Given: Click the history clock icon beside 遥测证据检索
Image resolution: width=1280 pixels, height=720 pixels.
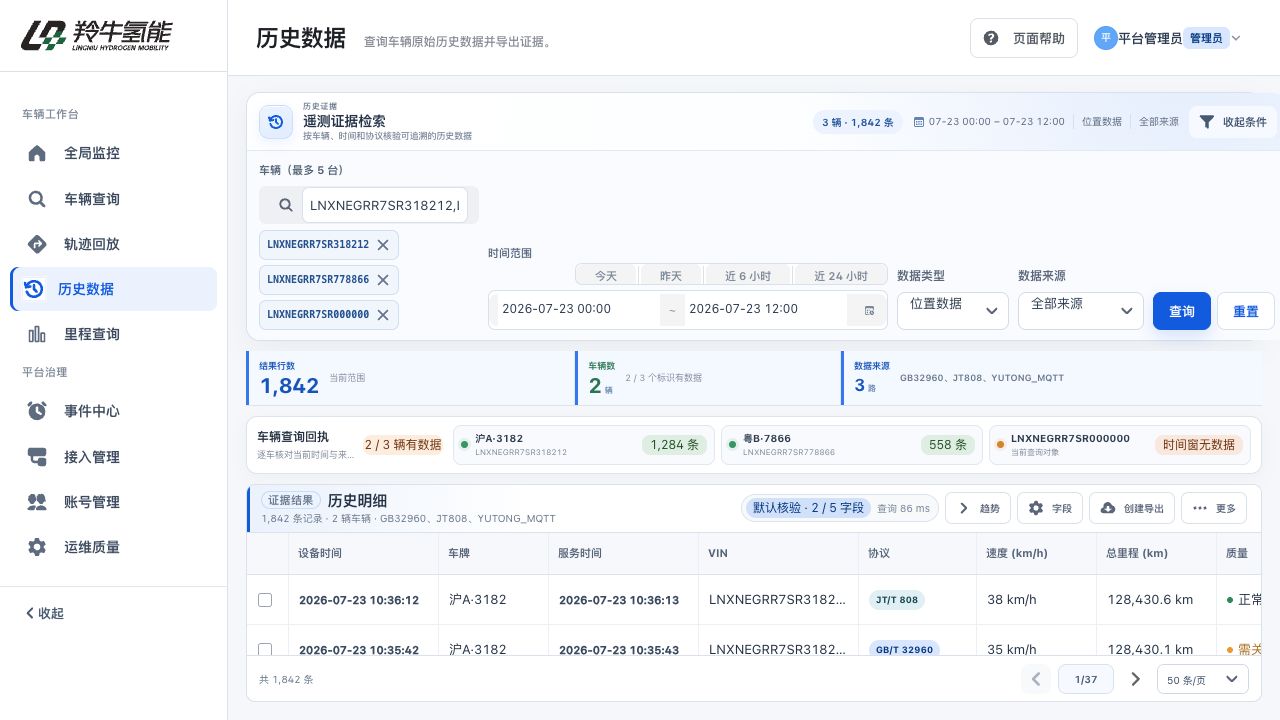Looking at the screenshot, I should point(276,121).
